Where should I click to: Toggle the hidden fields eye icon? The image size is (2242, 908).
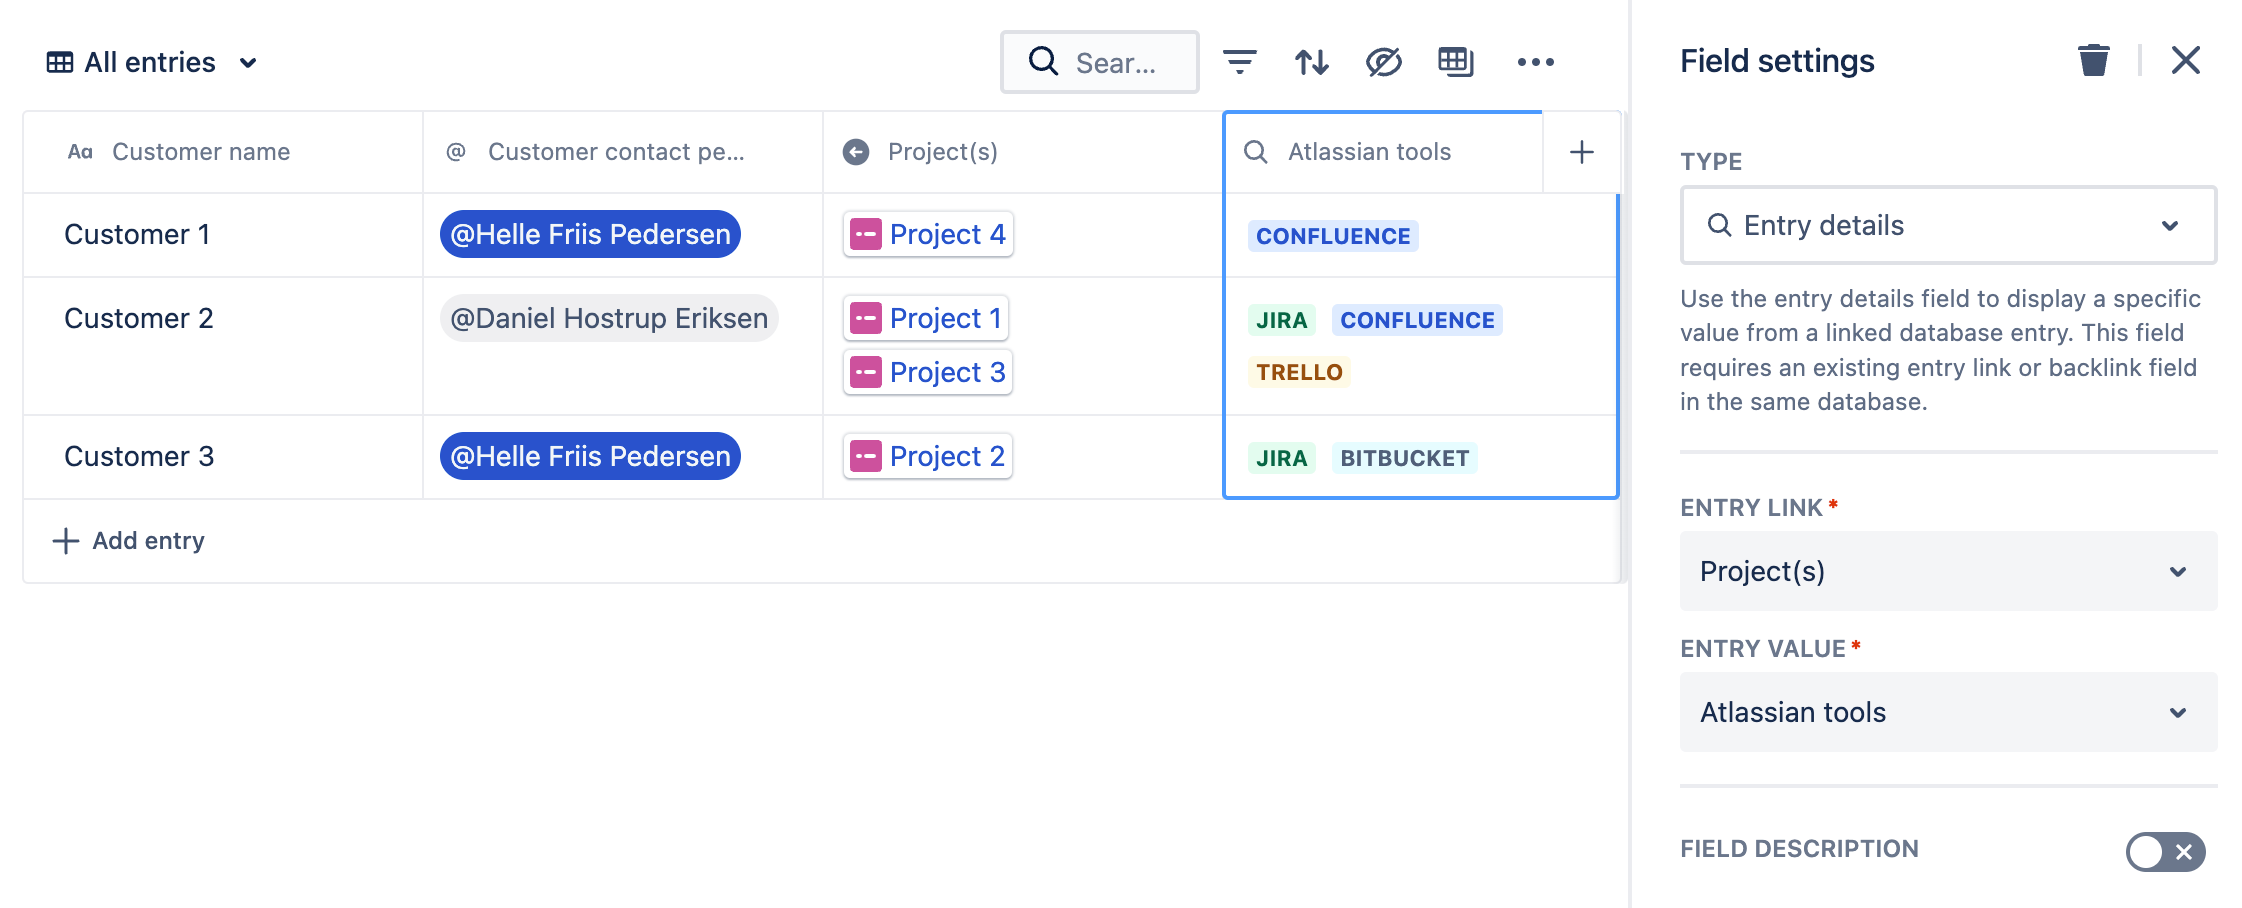tap(1384, 62)
